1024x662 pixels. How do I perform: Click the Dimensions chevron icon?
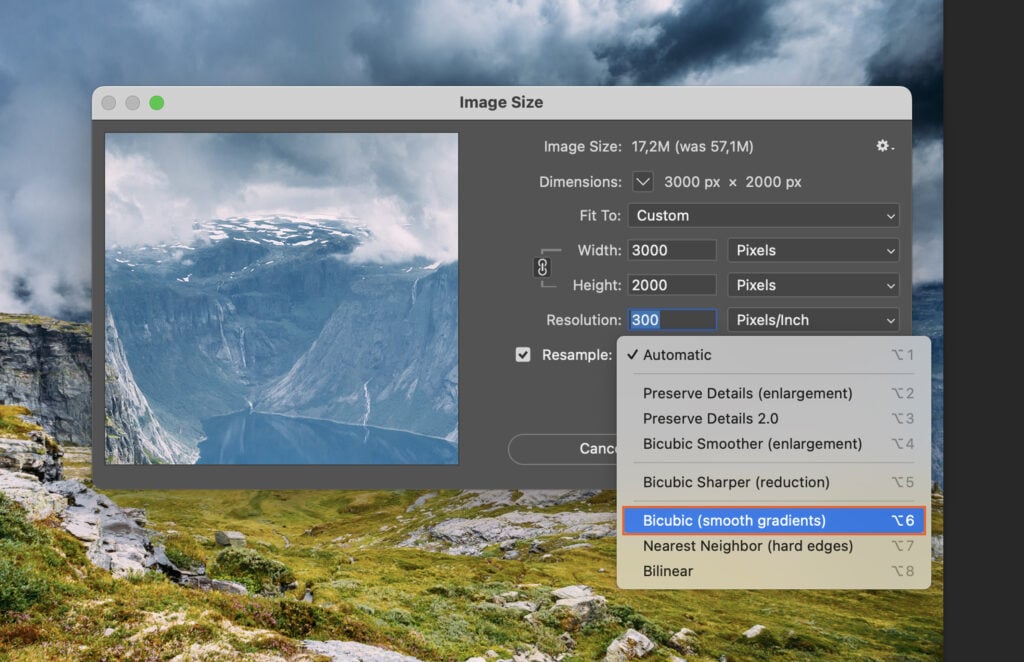[x=641, y=182]
